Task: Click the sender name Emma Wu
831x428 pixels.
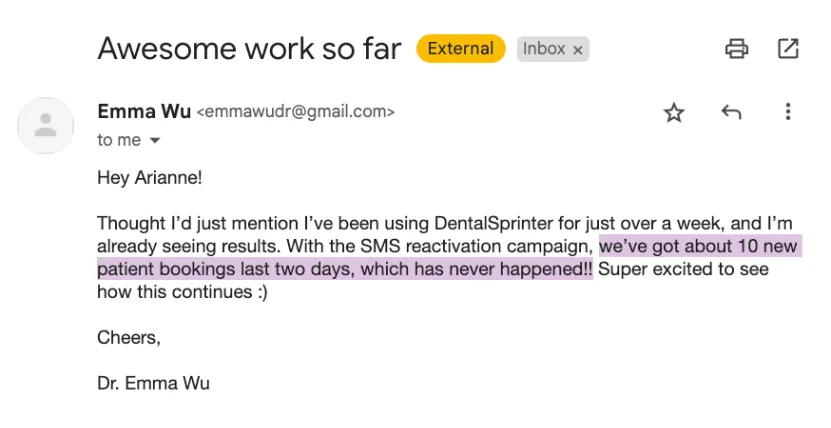Action: click(143, 111)
